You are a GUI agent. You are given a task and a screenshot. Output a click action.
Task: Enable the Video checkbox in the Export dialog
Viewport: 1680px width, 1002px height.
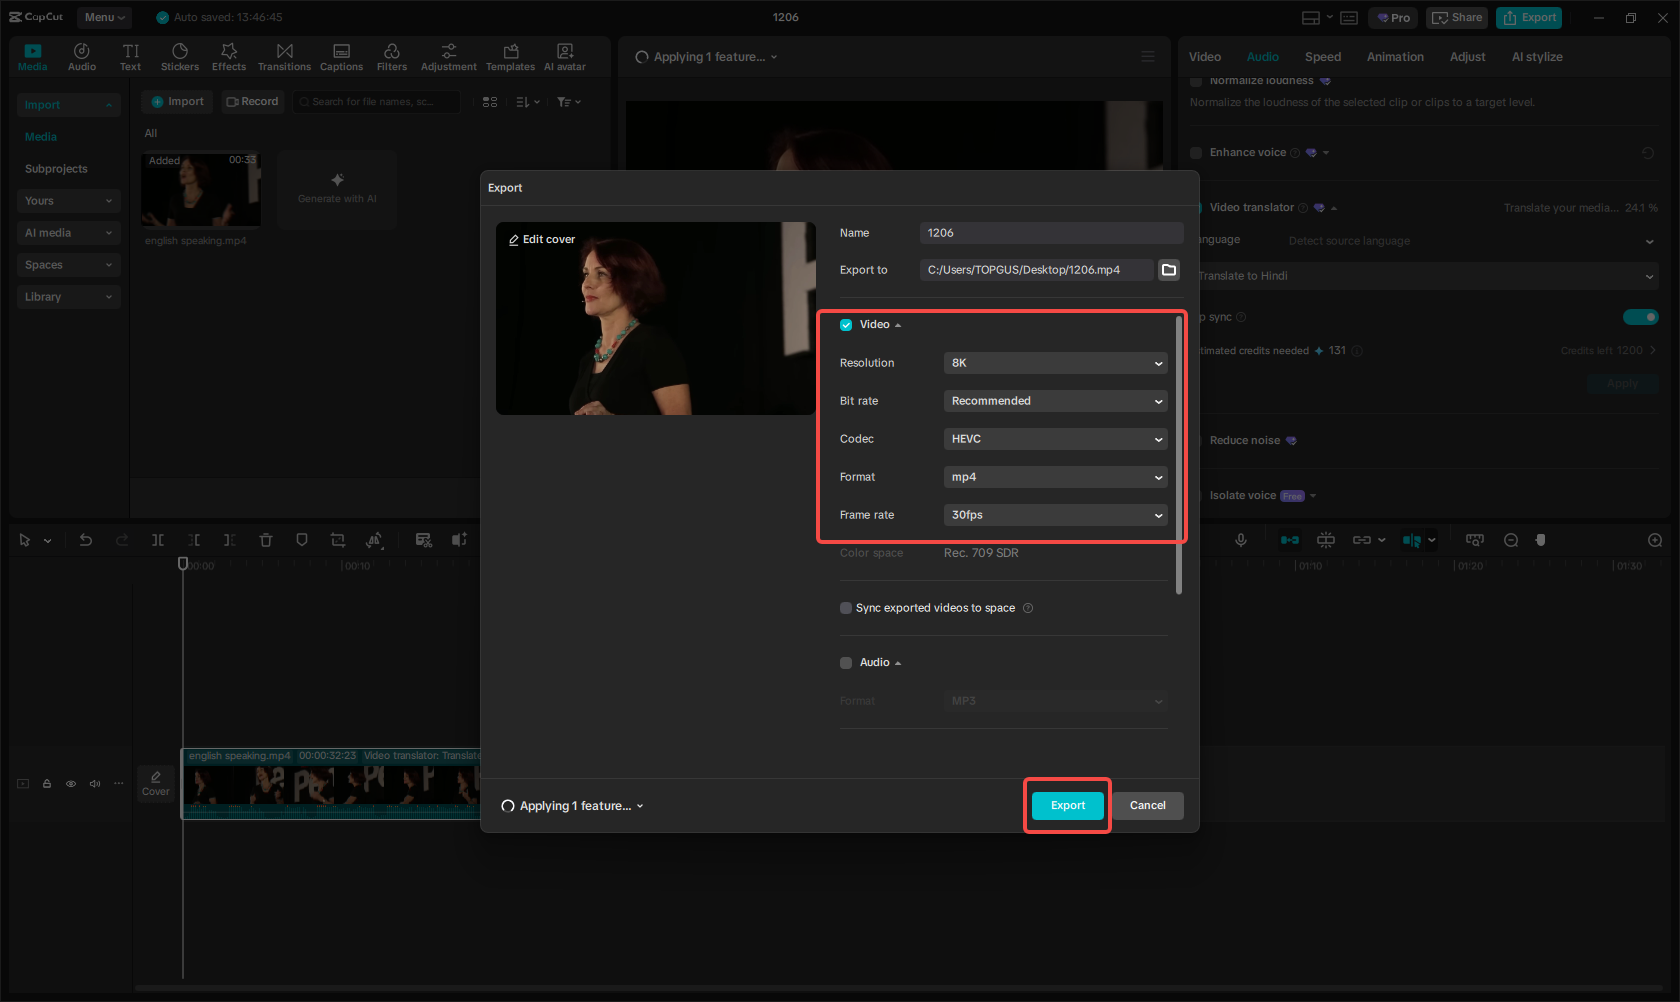(x=846, y=324)
